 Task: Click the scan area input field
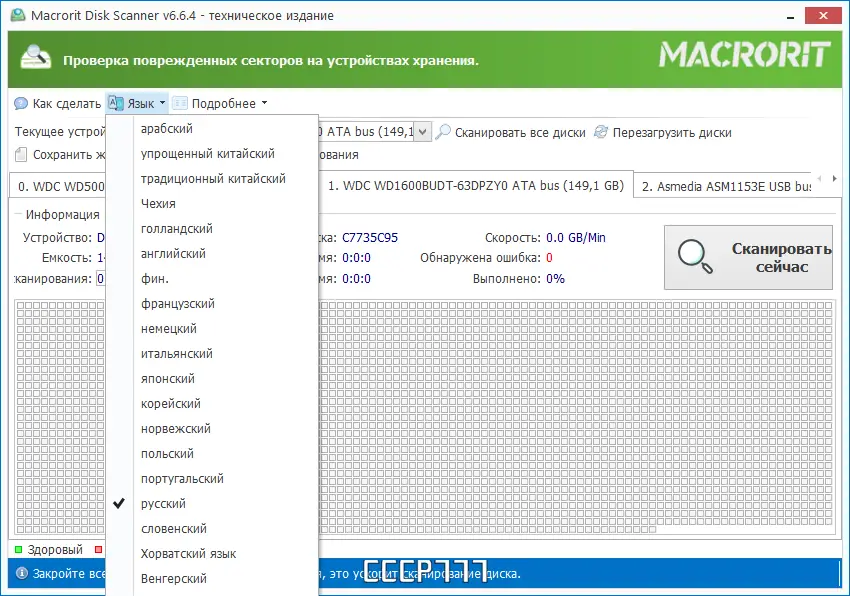click(100, 278)
